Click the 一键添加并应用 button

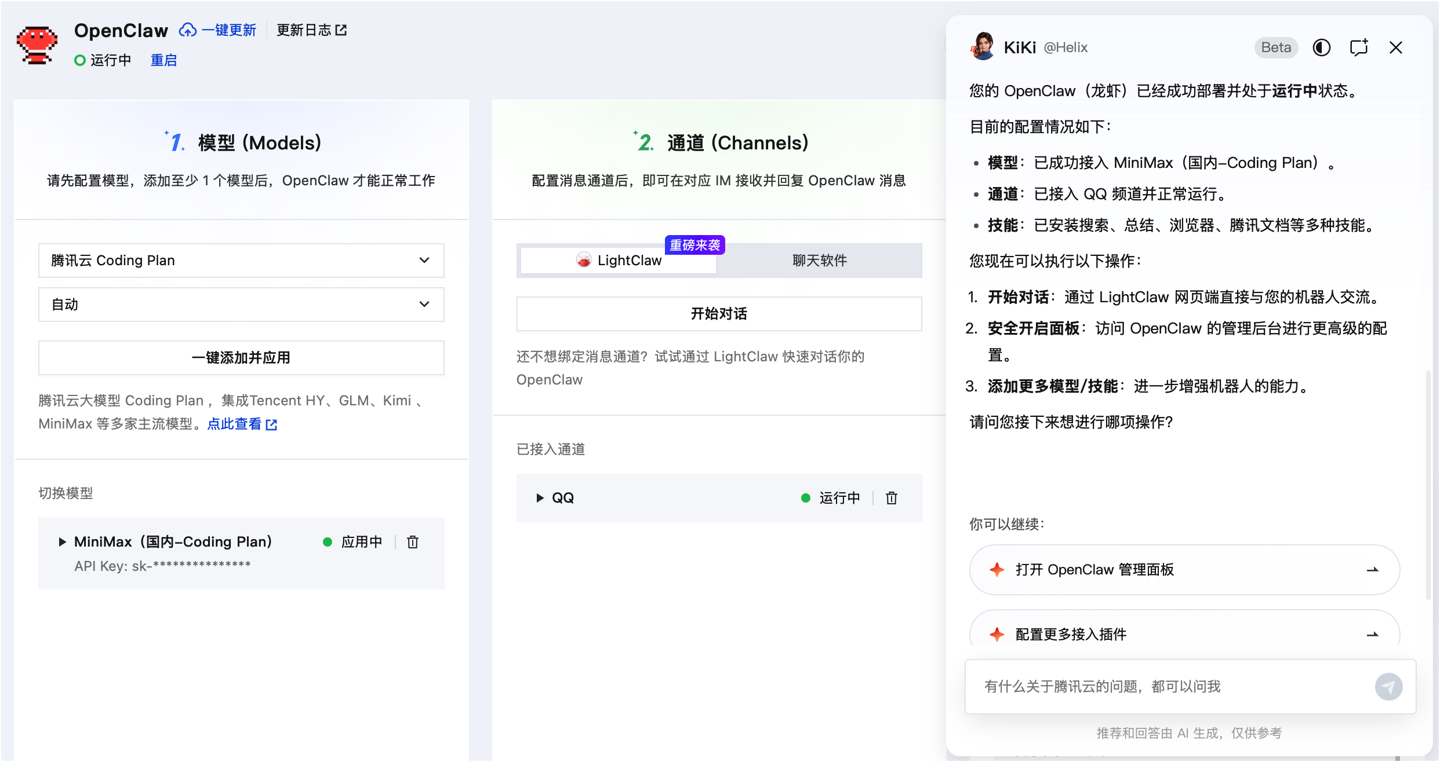(240, 357)
